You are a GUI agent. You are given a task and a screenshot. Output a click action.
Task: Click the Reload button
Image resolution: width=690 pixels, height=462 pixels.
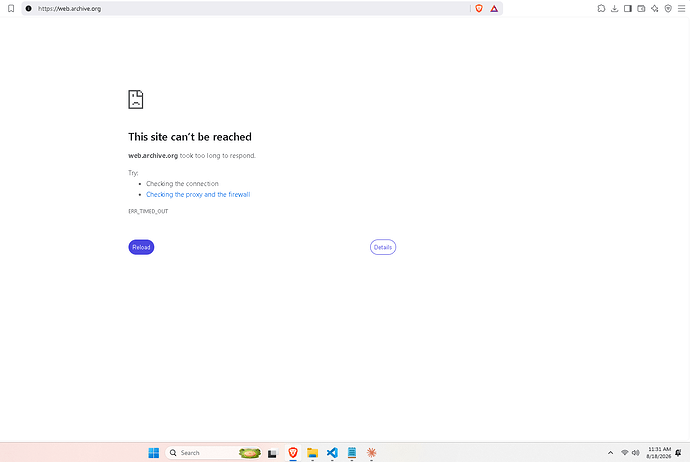pos(141,247)
